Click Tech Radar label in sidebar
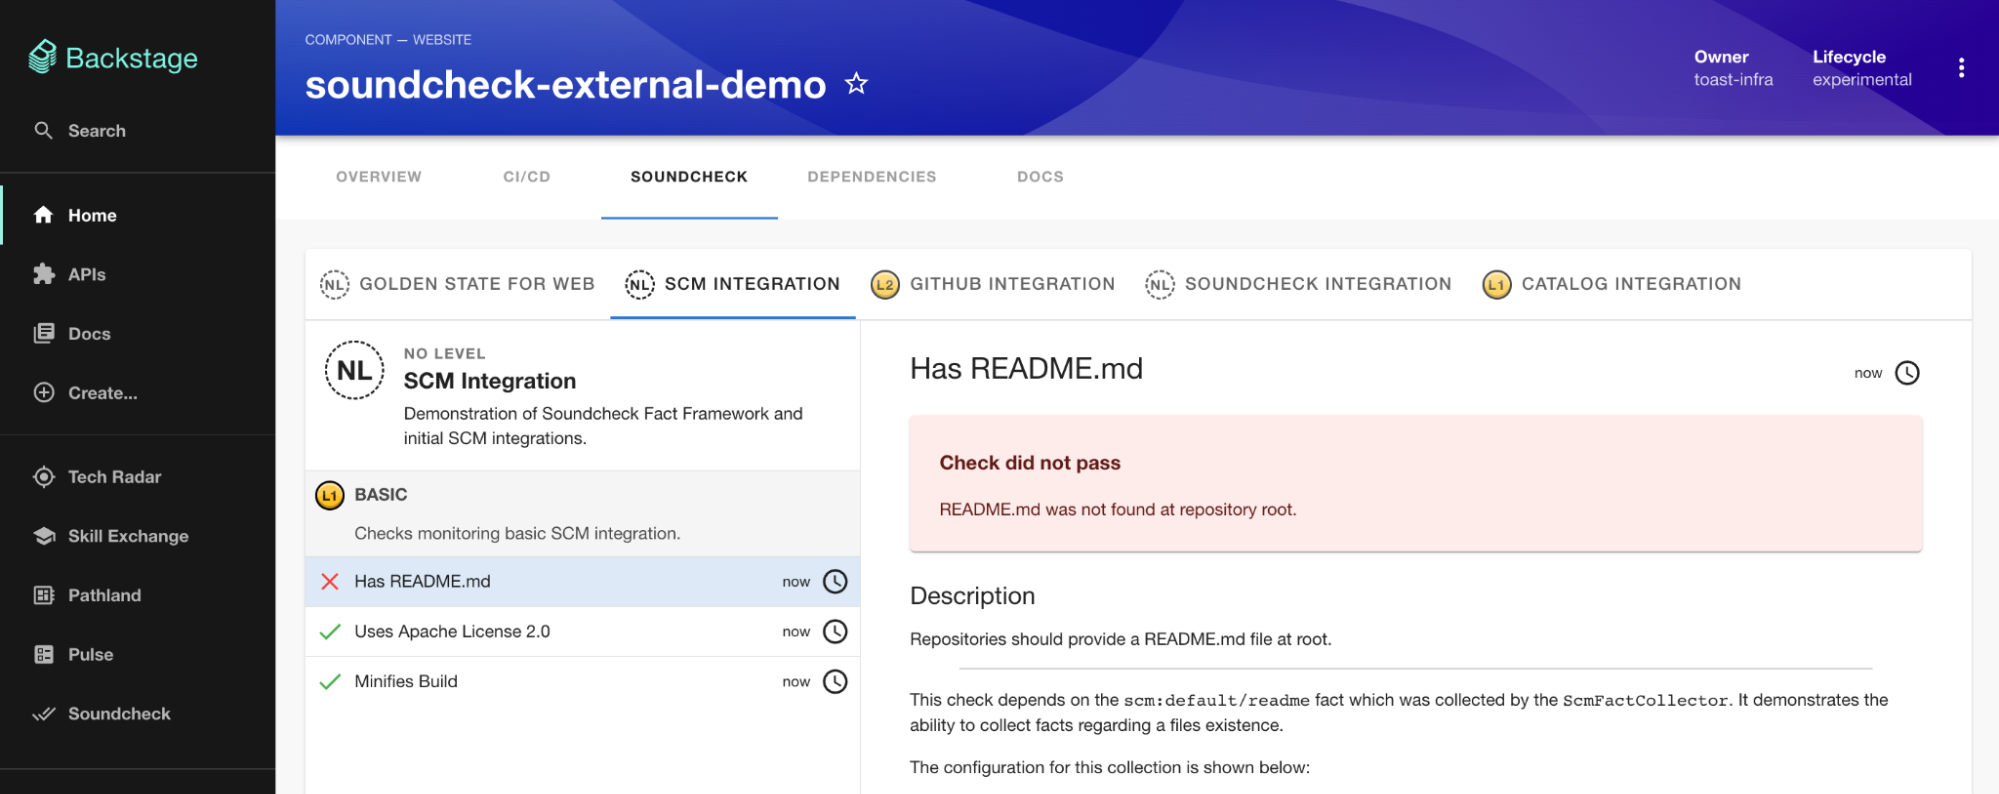This screenshot has width=1999, height=794. (x=114, y=477)
